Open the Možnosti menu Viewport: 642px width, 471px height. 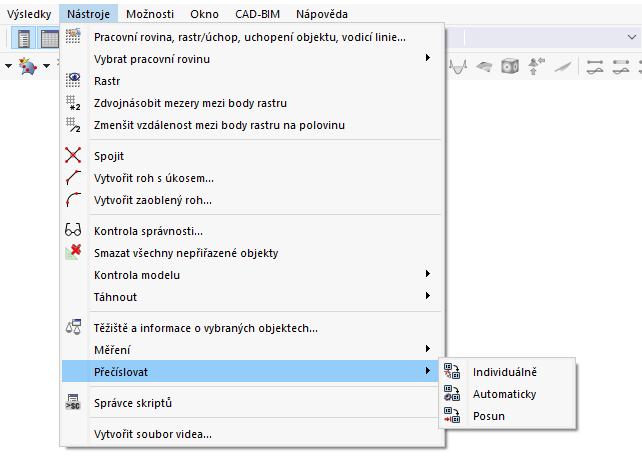150,14
